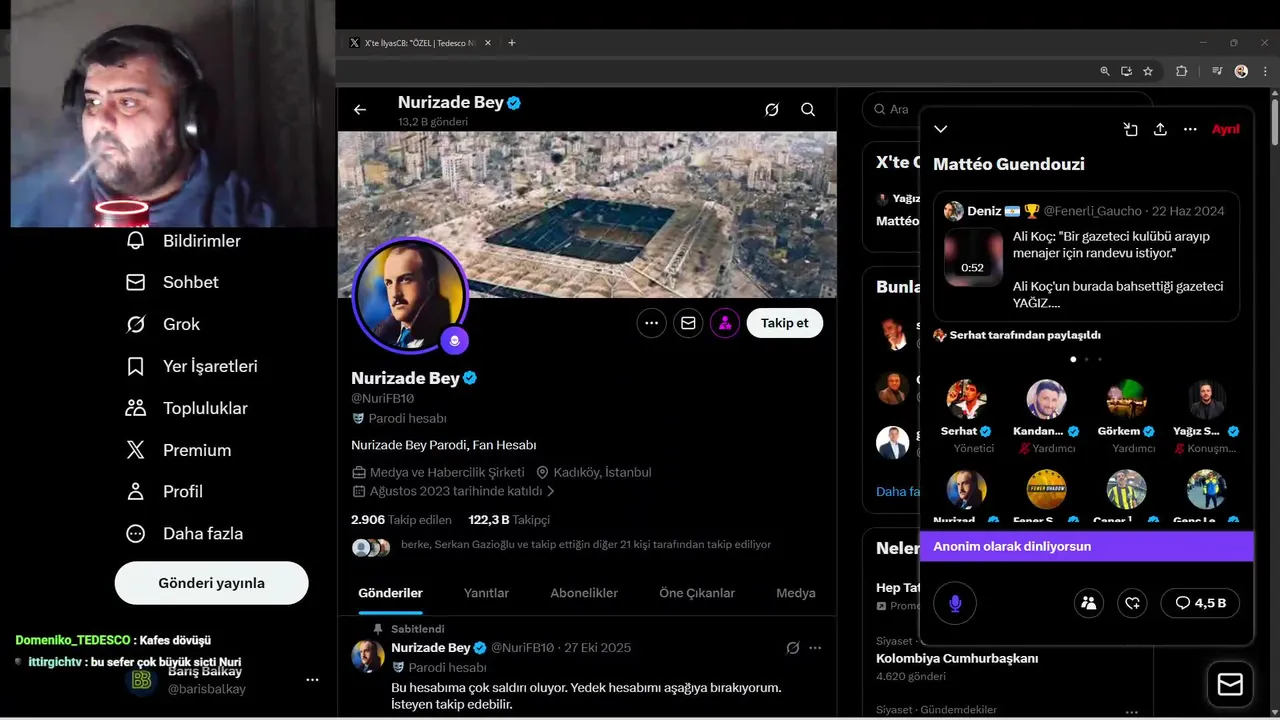Image resolution: width=1280 pixels, height=720 pixels.
Task: Open Bildirimler in the sidebar
Action: [183, 241]
